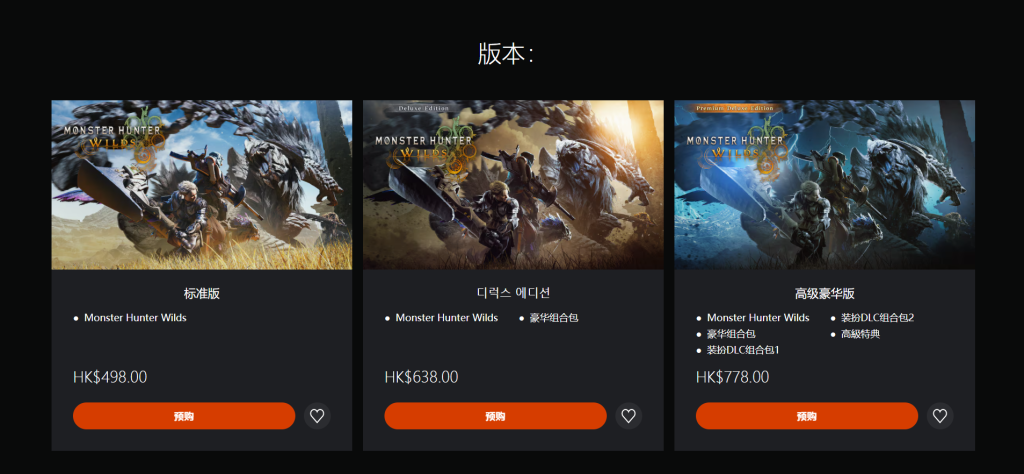Click the HK$498.00 price label

[110, 377]
